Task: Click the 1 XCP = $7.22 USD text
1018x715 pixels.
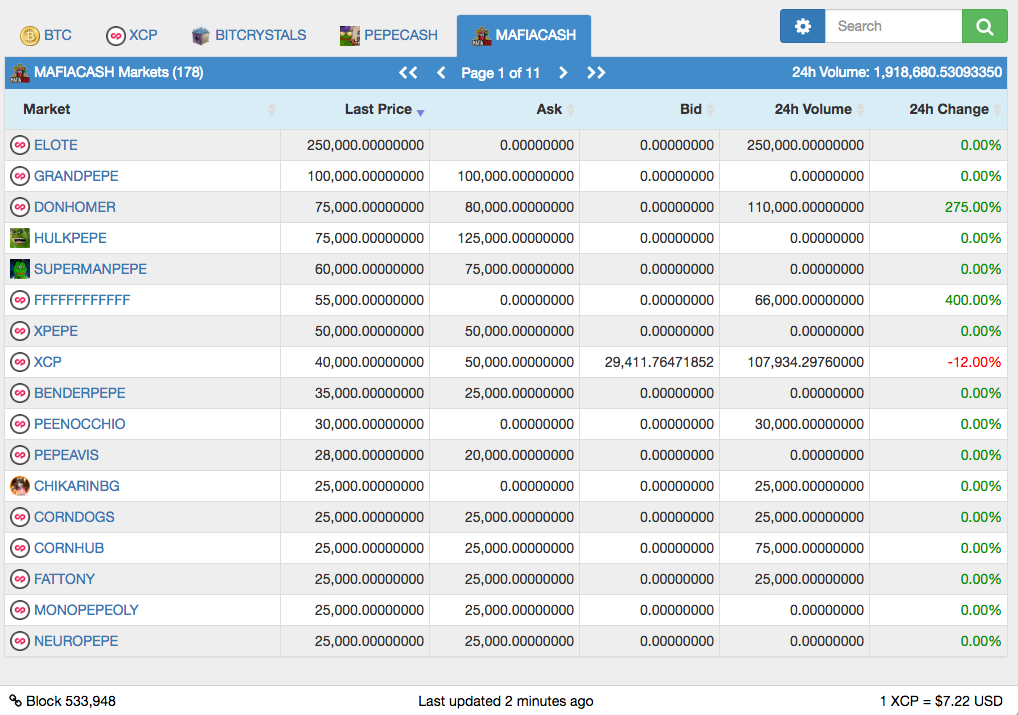Action: (941, 701)
